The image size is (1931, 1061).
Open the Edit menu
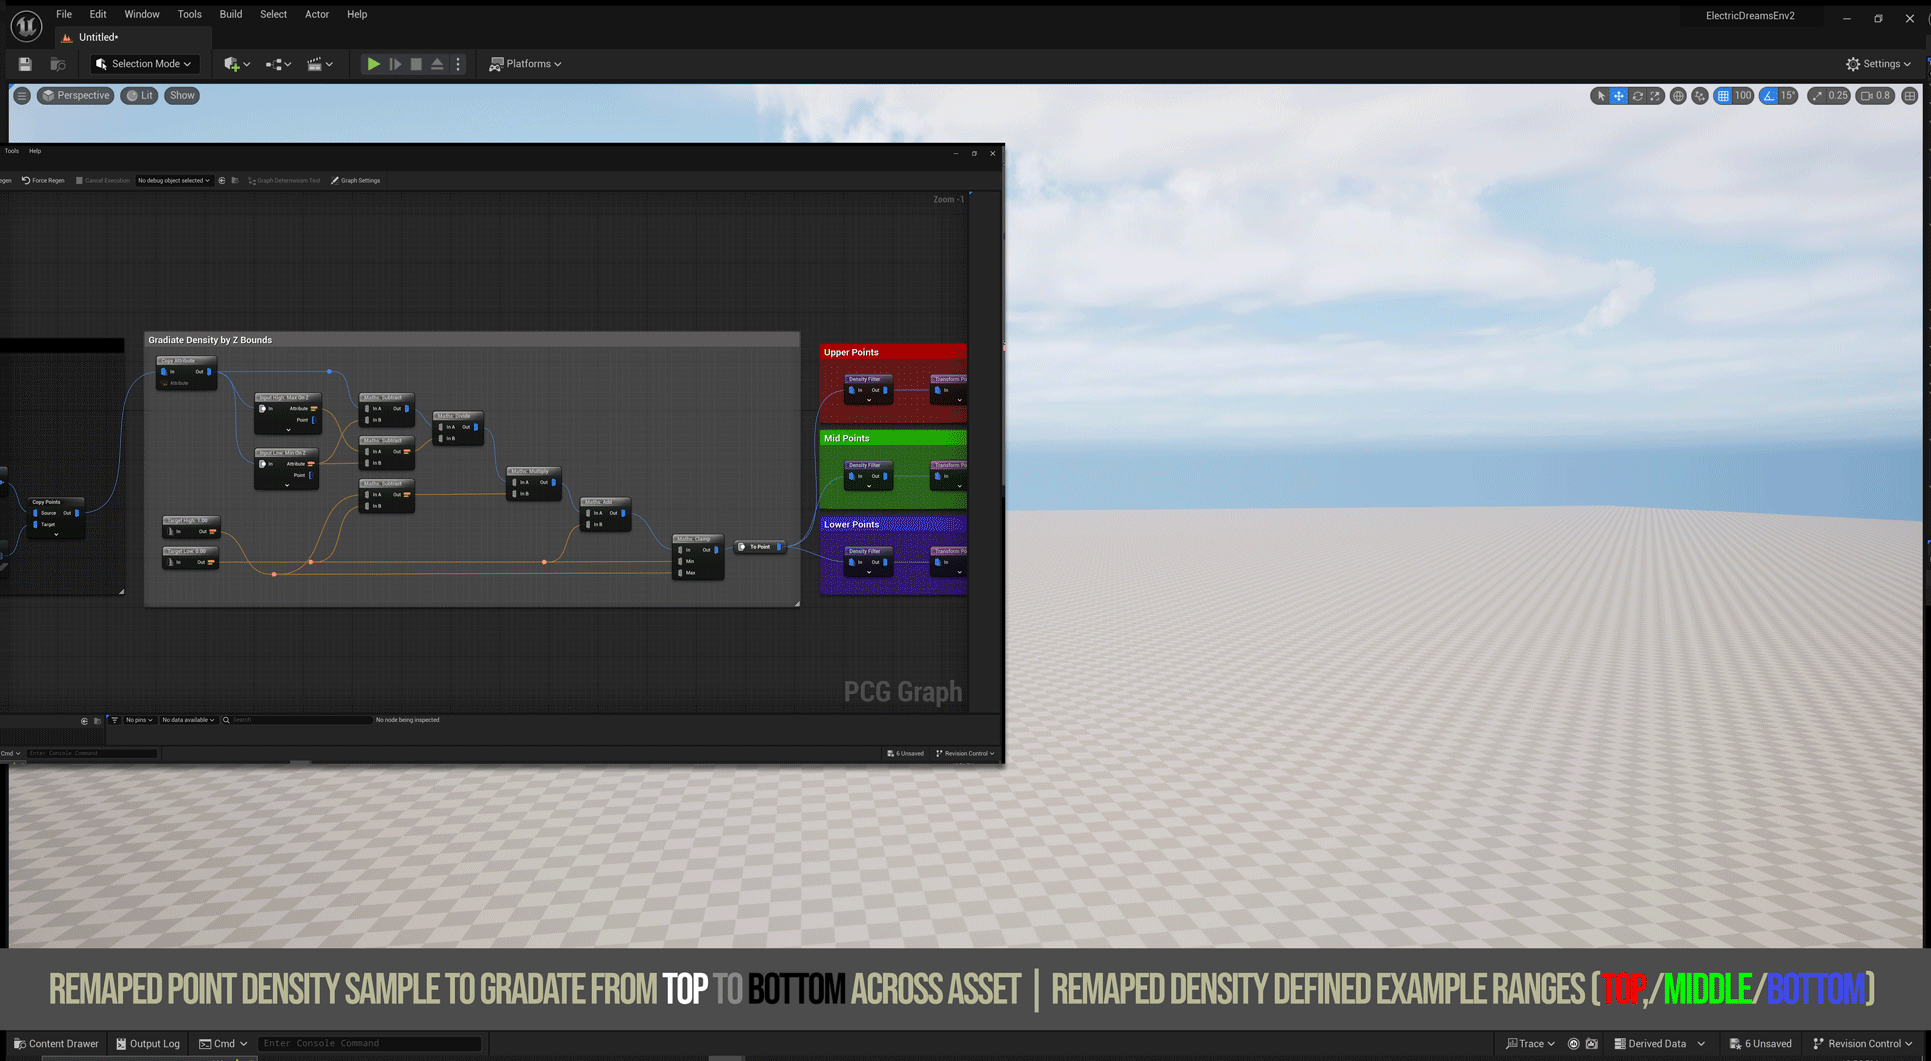tap(98, 14)
